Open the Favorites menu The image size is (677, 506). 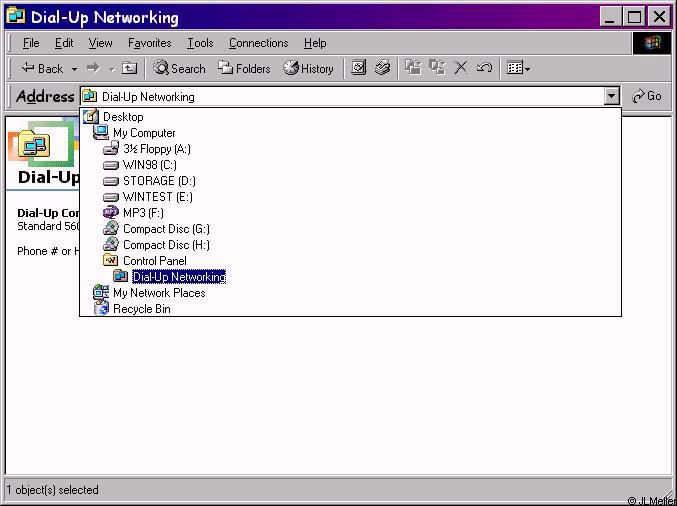tap(149, 43)
